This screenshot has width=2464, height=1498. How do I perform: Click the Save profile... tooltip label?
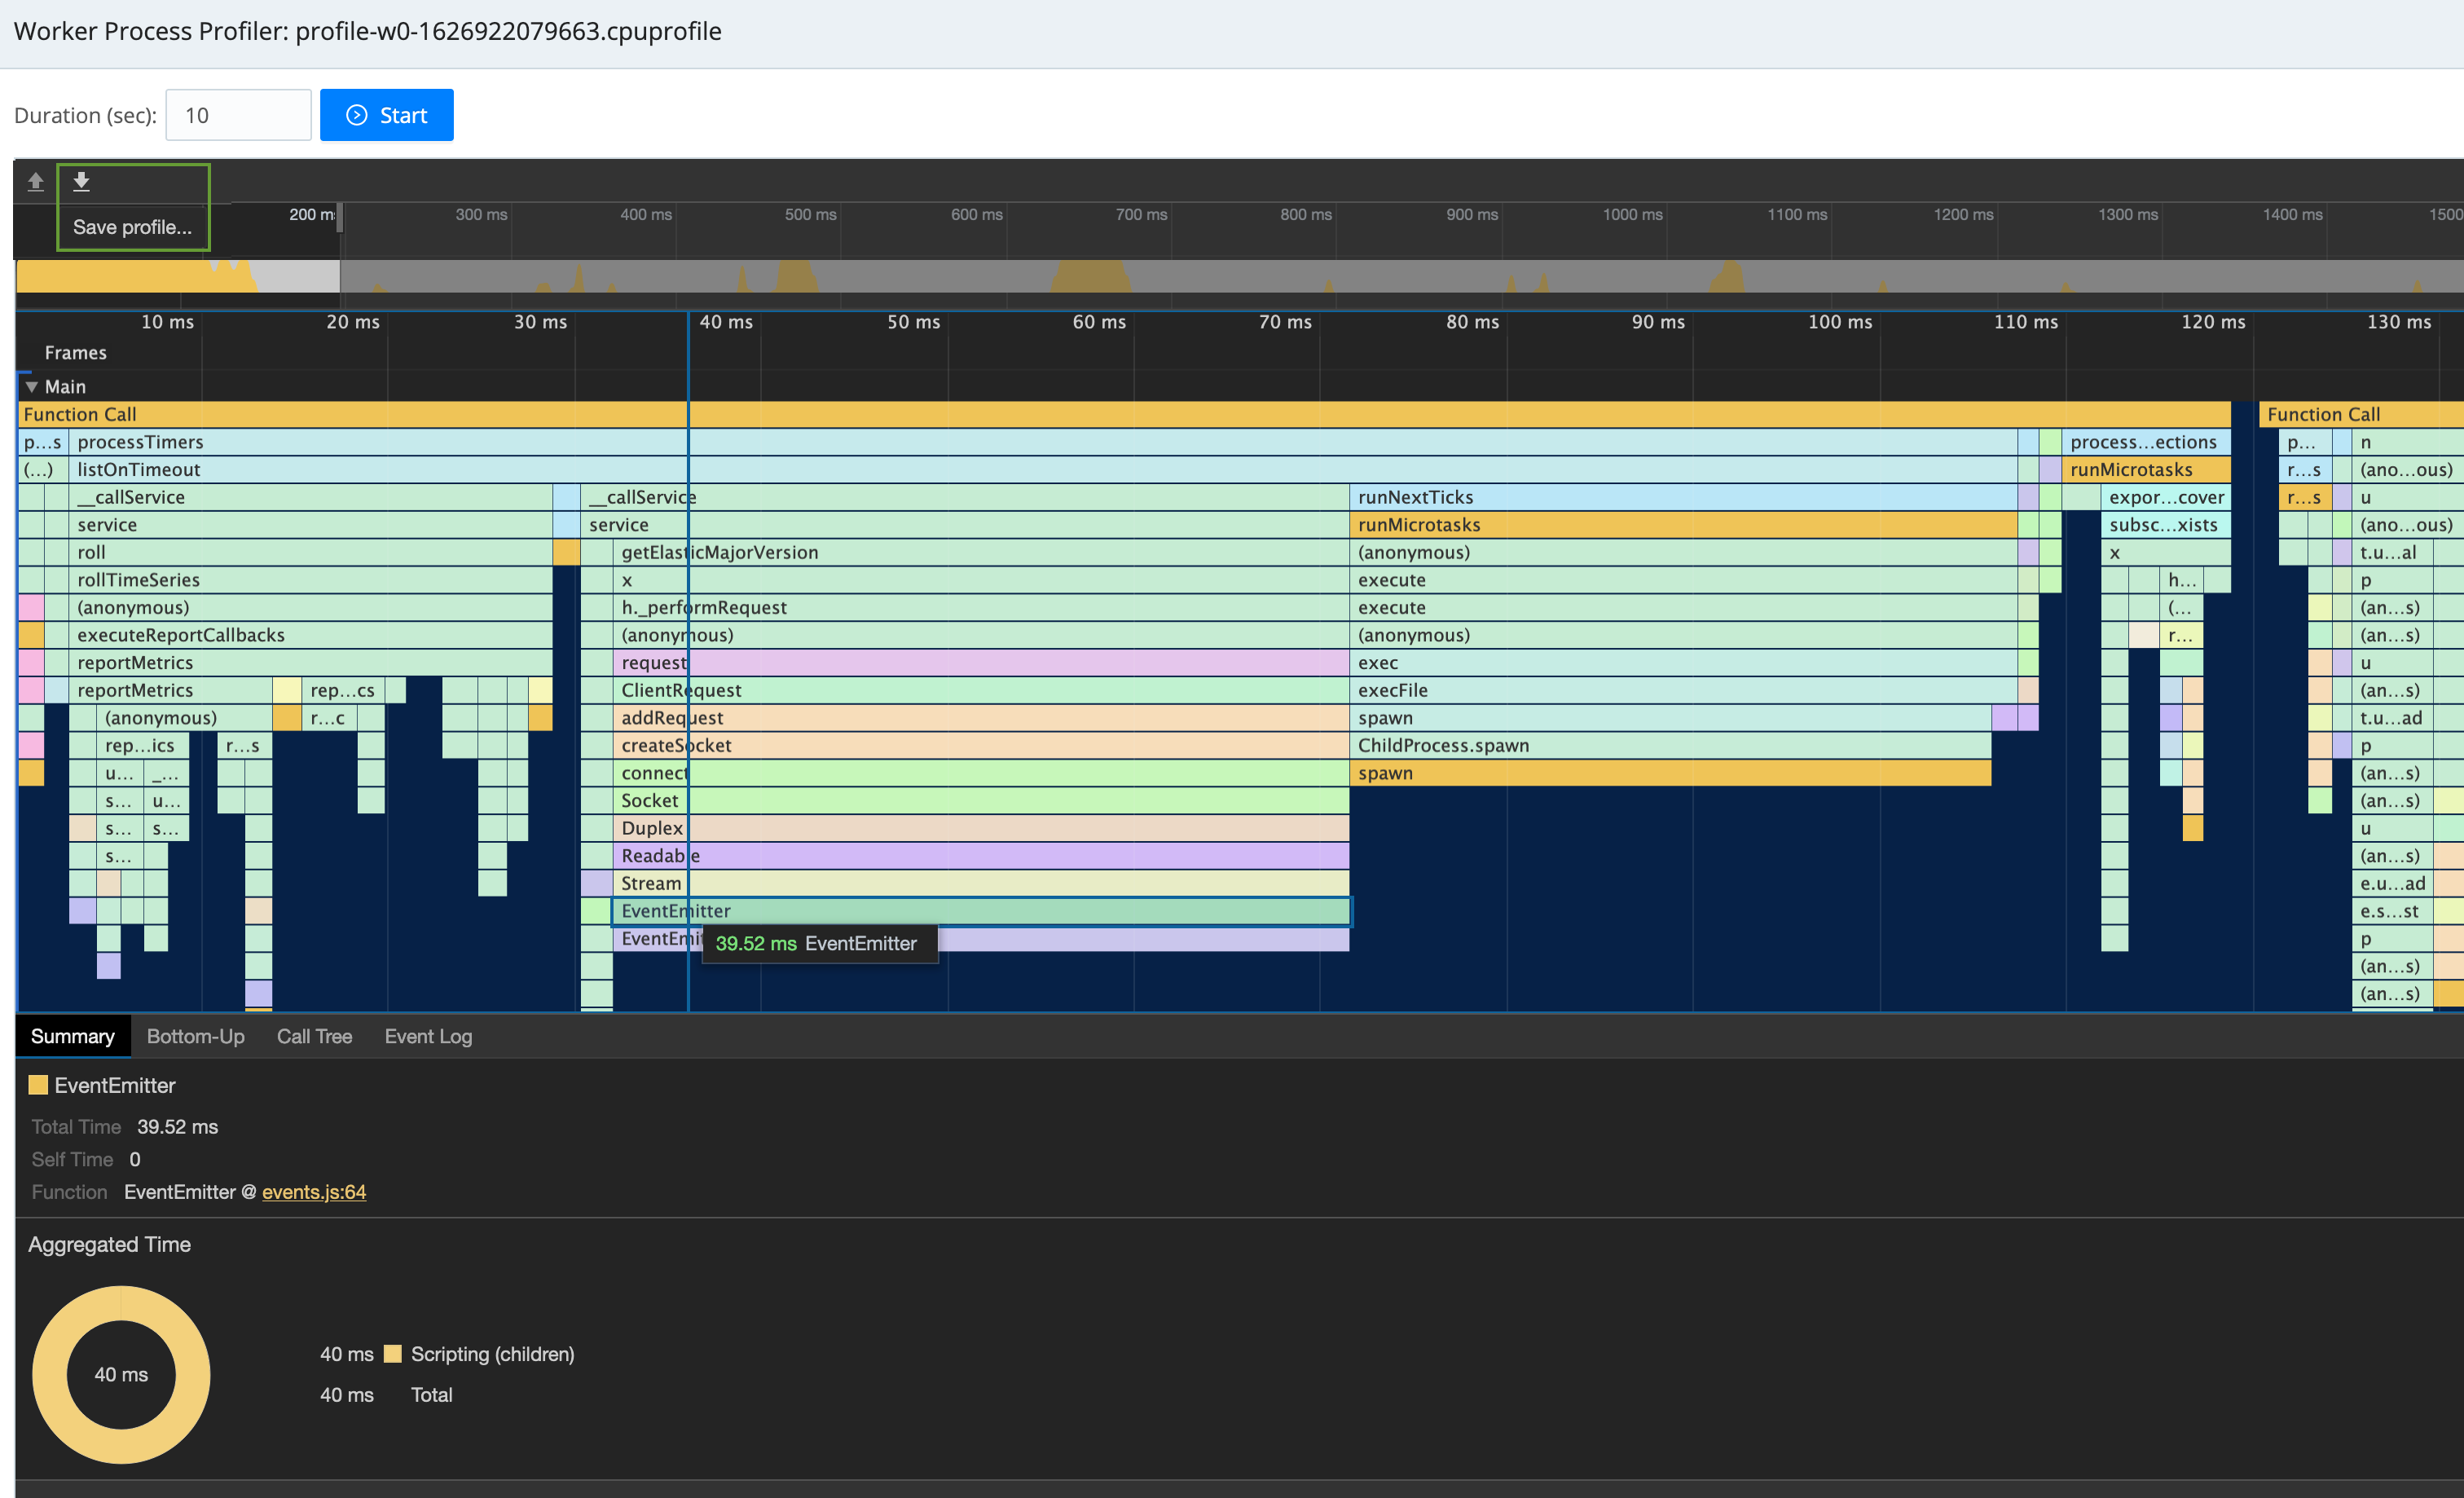pyautogui.click(x=132, y=227)
